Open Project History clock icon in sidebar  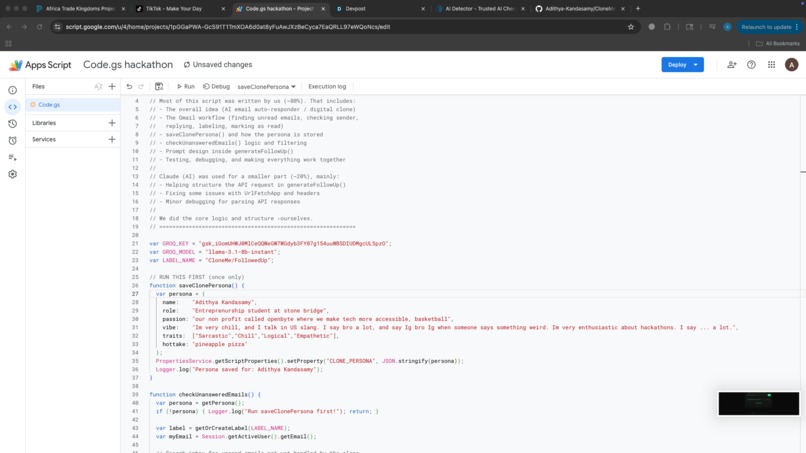coord(12,123)
